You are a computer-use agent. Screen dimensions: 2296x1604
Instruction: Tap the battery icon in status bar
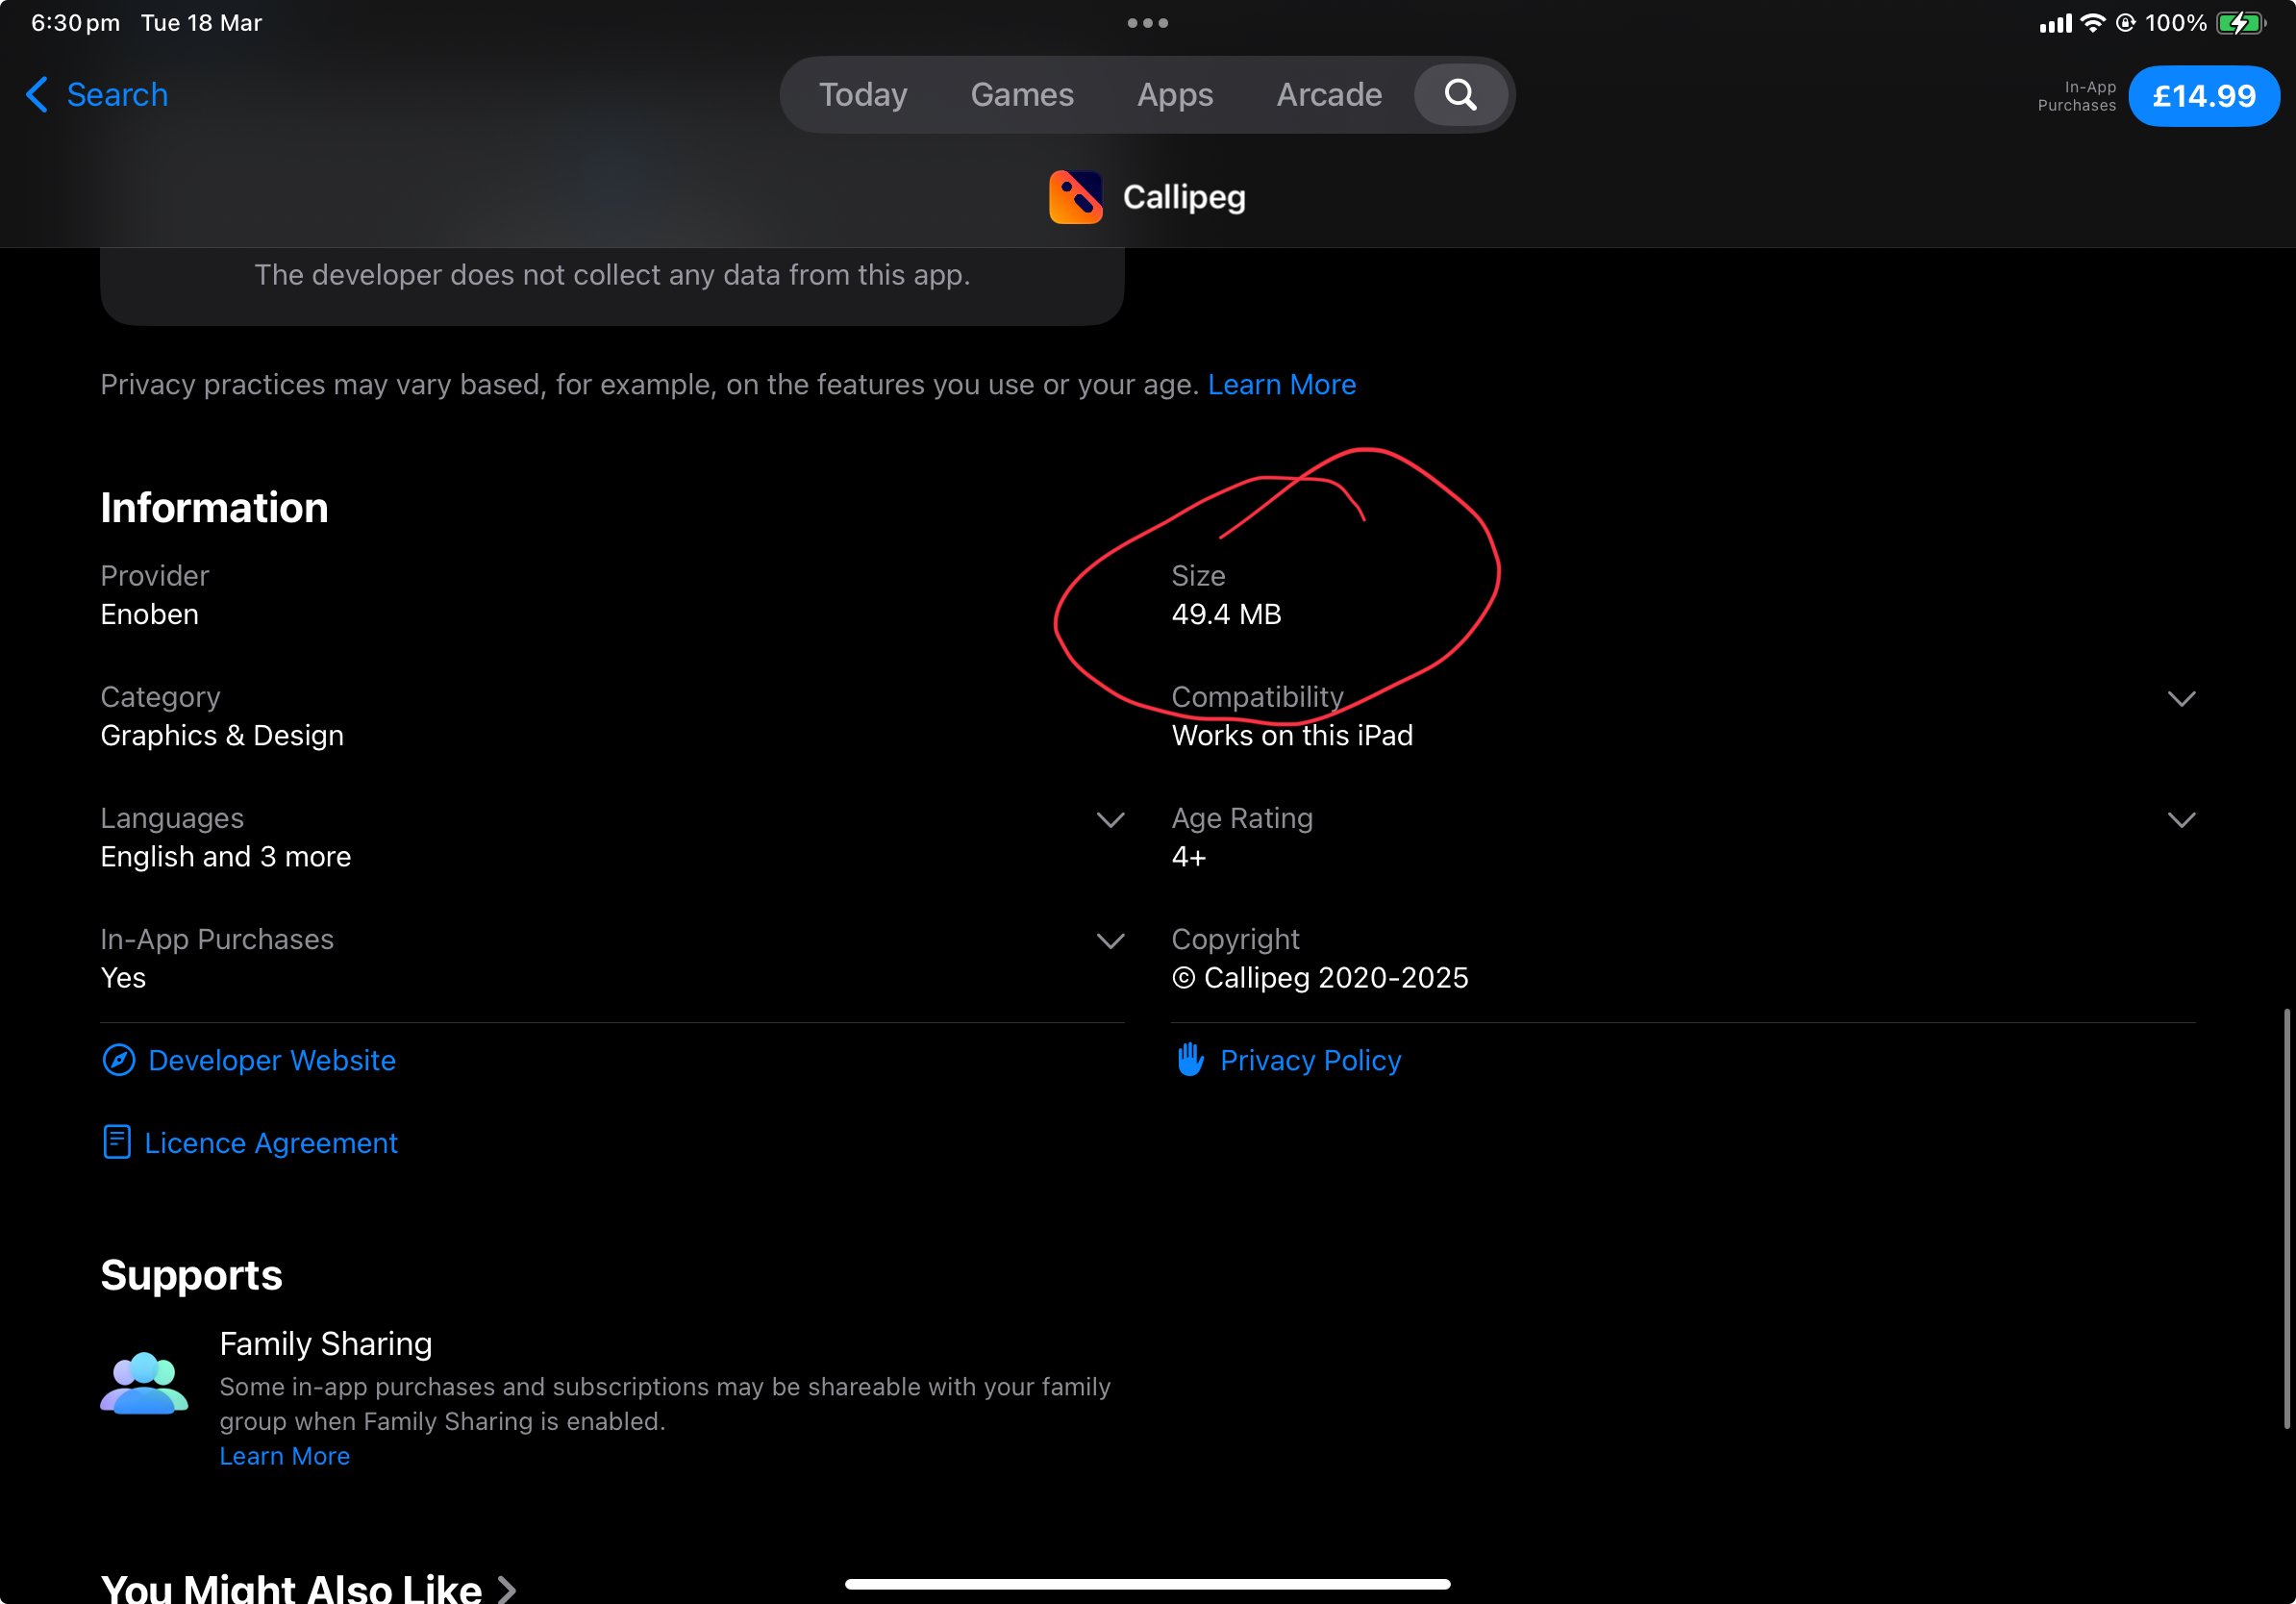point(2240,23)
